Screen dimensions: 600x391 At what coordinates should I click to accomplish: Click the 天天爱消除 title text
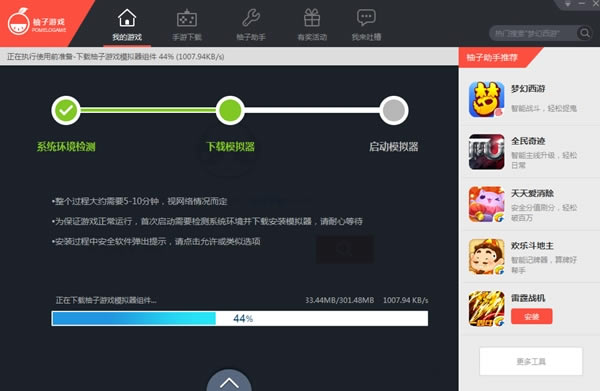(532, 193)
